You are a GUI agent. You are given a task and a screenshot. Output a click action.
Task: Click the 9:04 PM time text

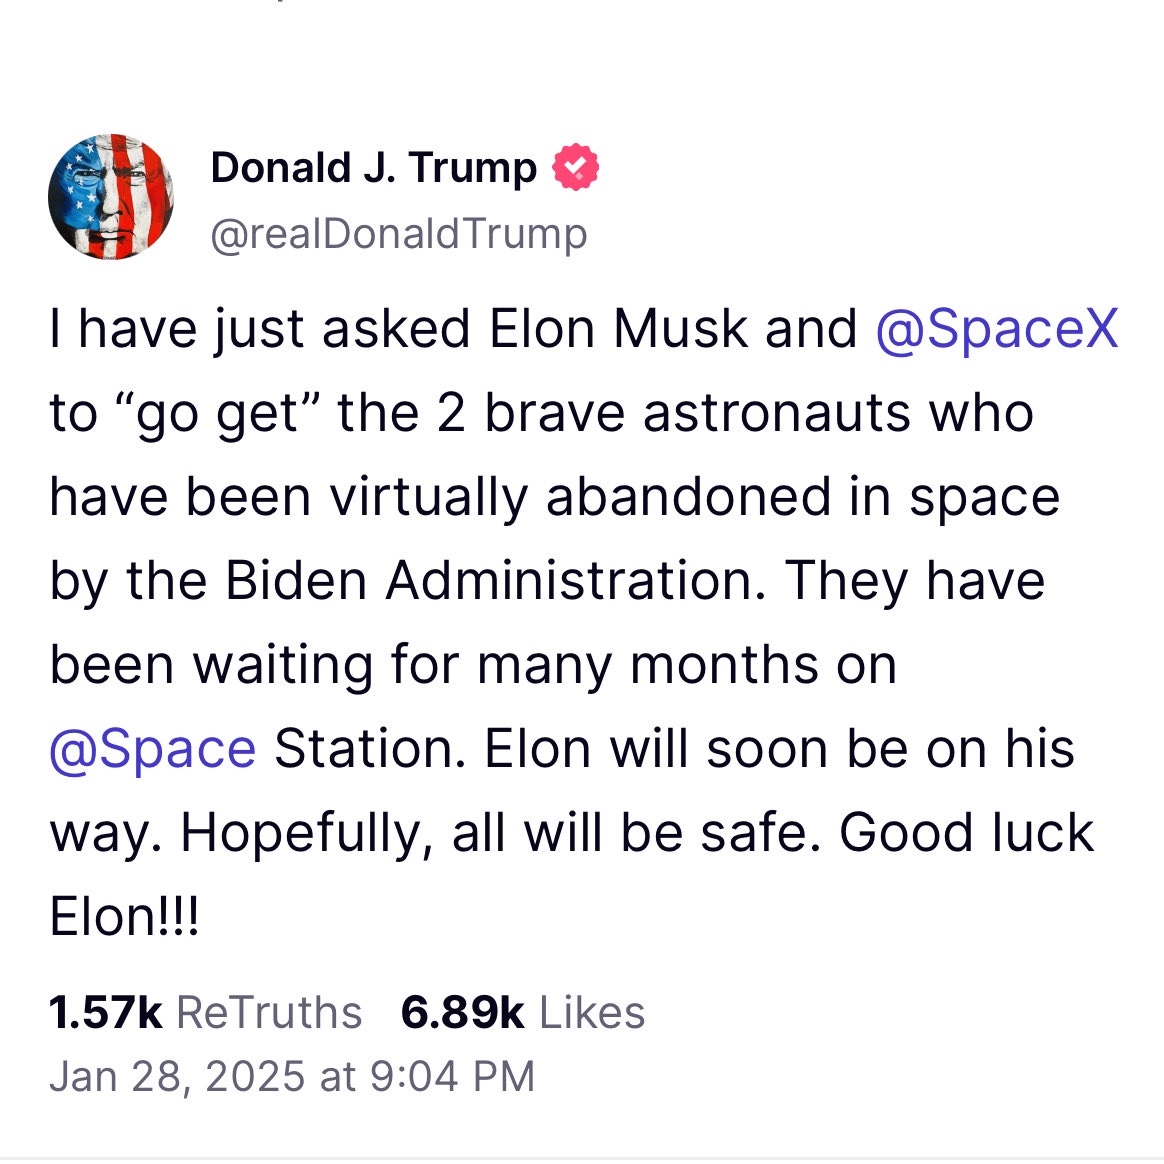coord(452,1076)
